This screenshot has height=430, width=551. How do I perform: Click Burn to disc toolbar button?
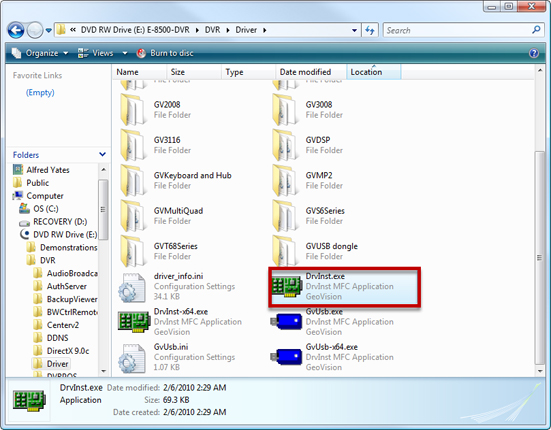pos(165,53)
